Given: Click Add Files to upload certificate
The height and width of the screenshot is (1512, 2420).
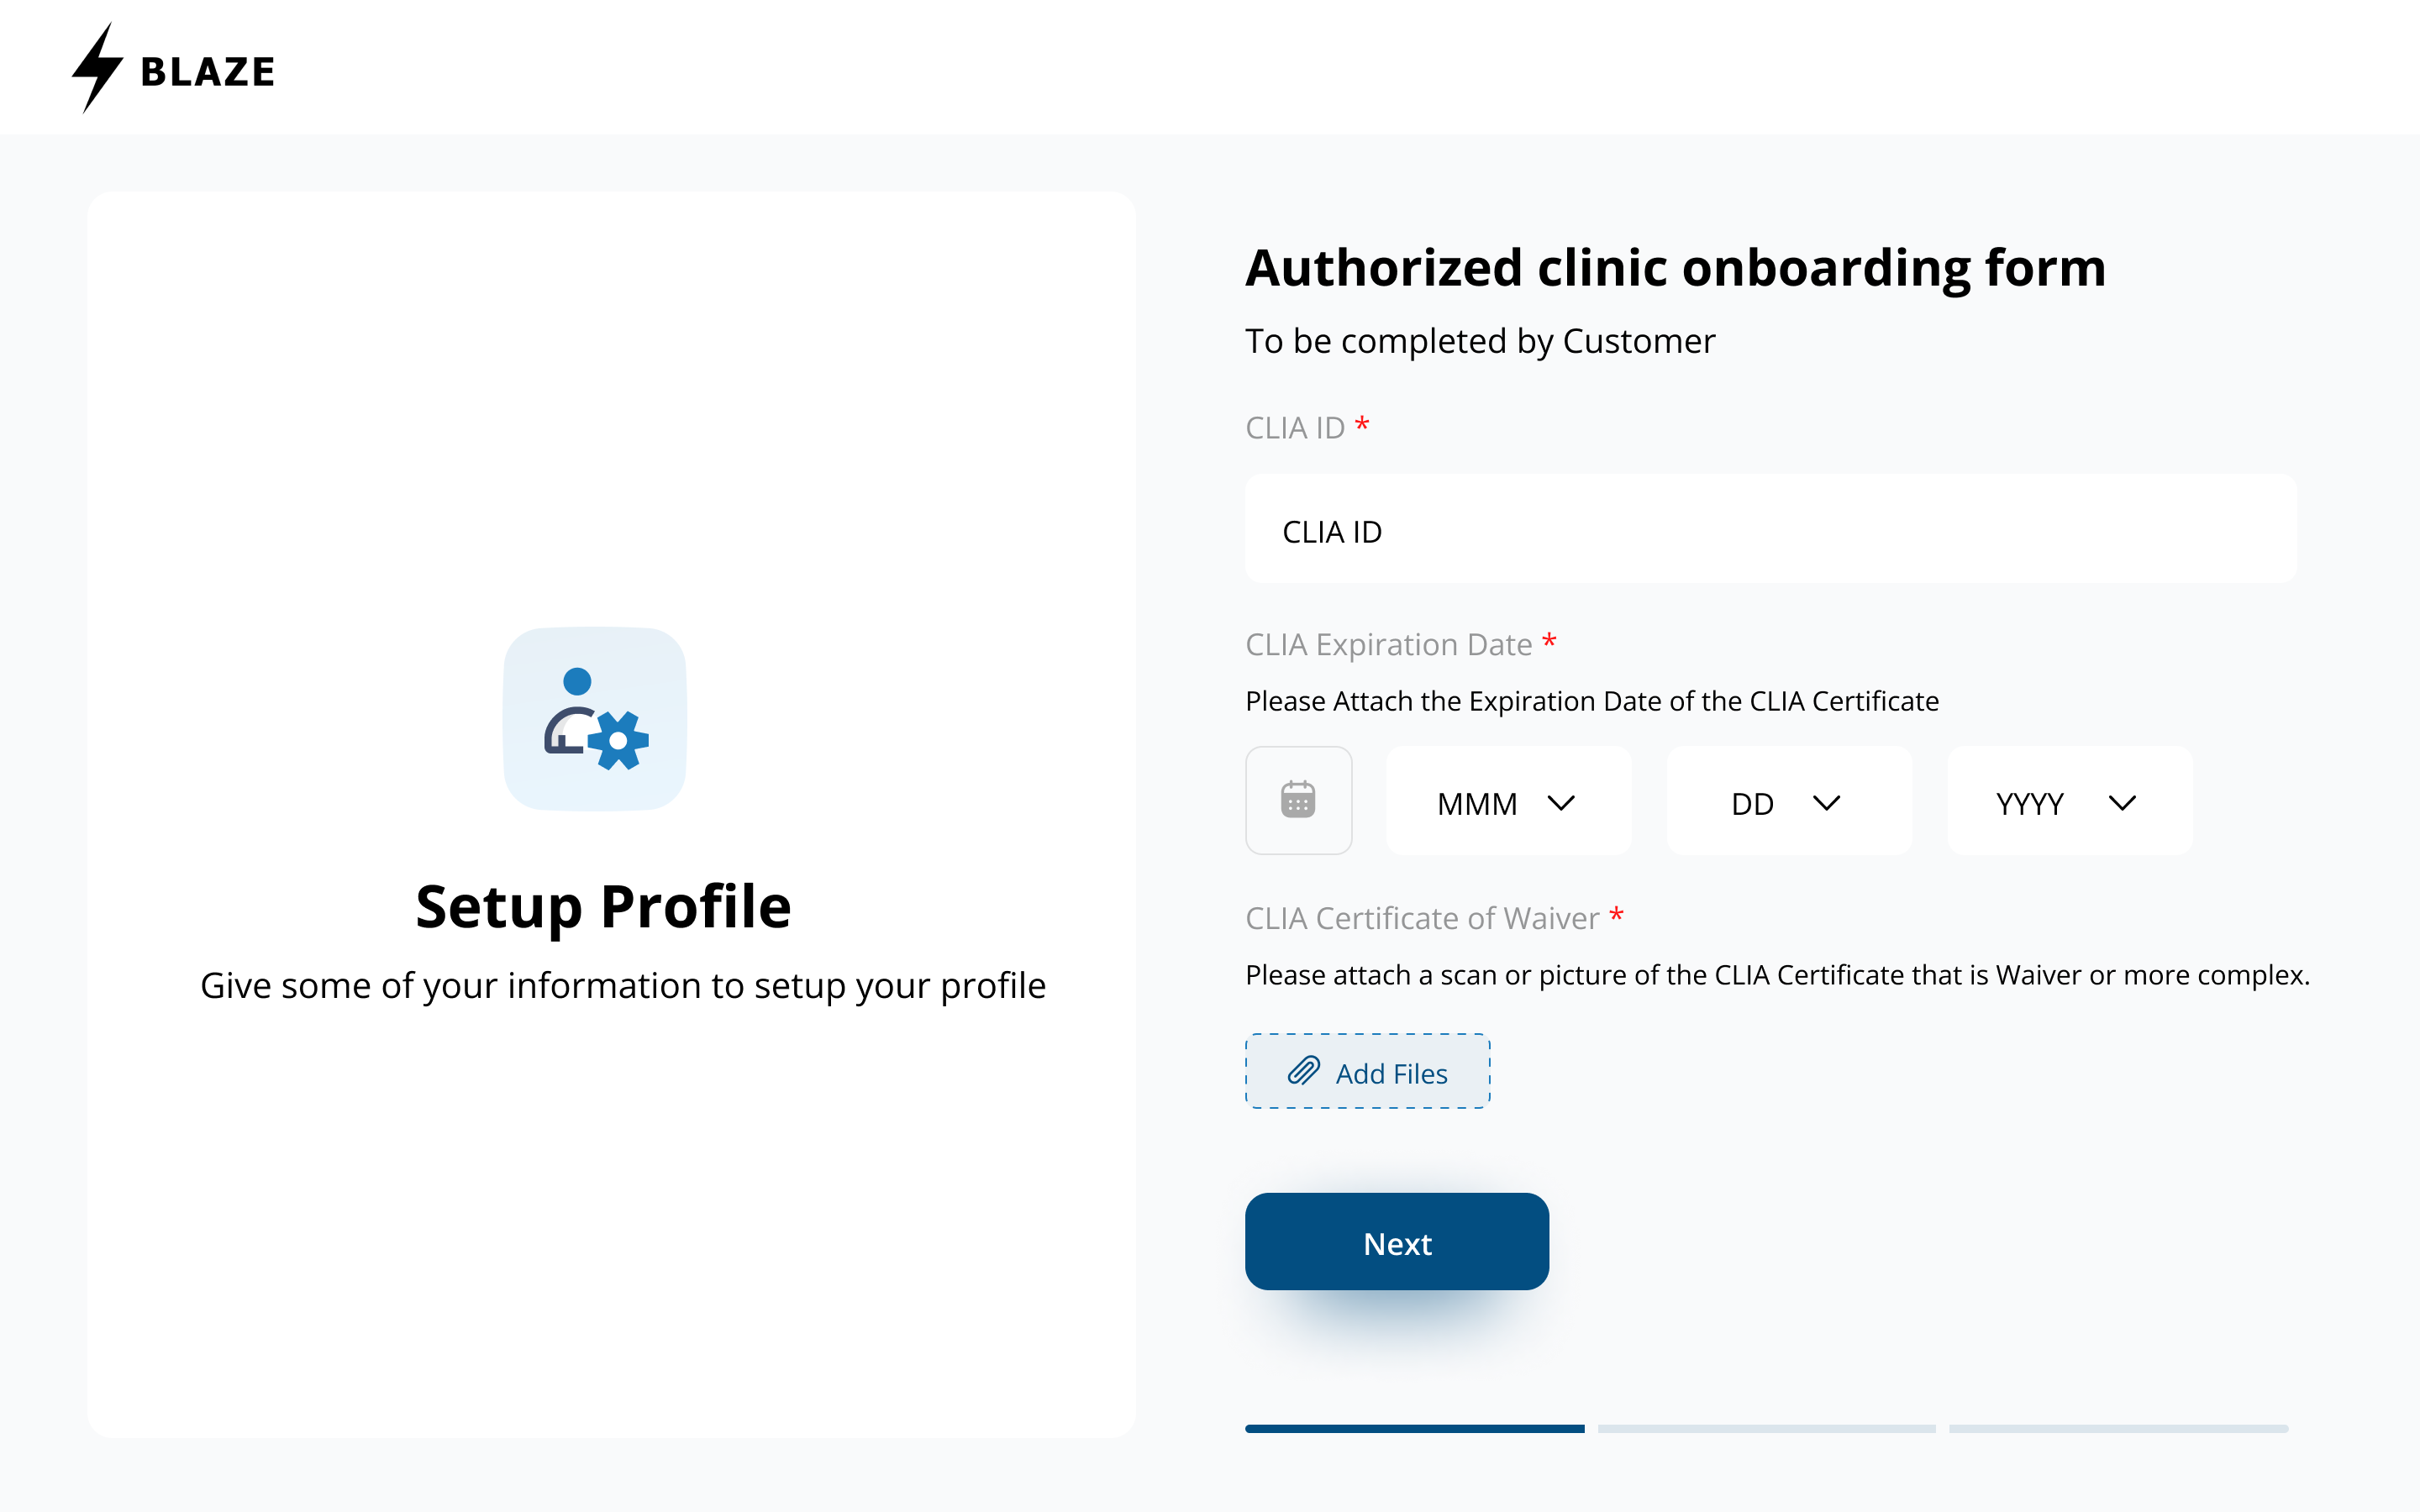Looking at the screenshot, I should pos(1390,1073).
